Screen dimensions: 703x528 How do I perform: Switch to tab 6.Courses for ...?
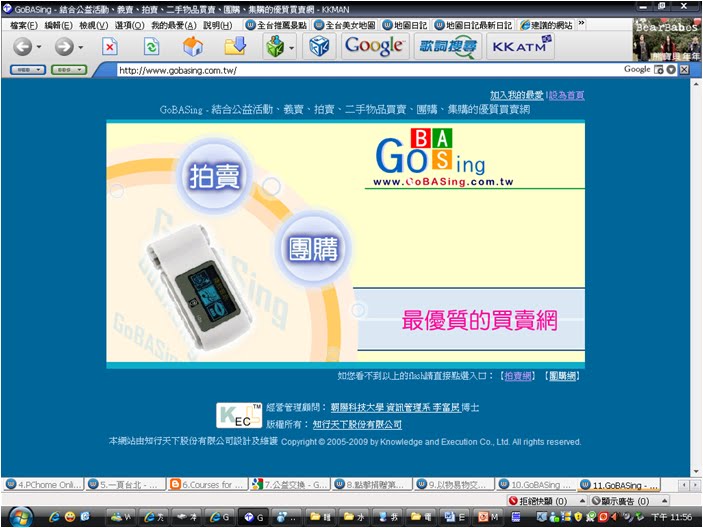tap(208, 485)
